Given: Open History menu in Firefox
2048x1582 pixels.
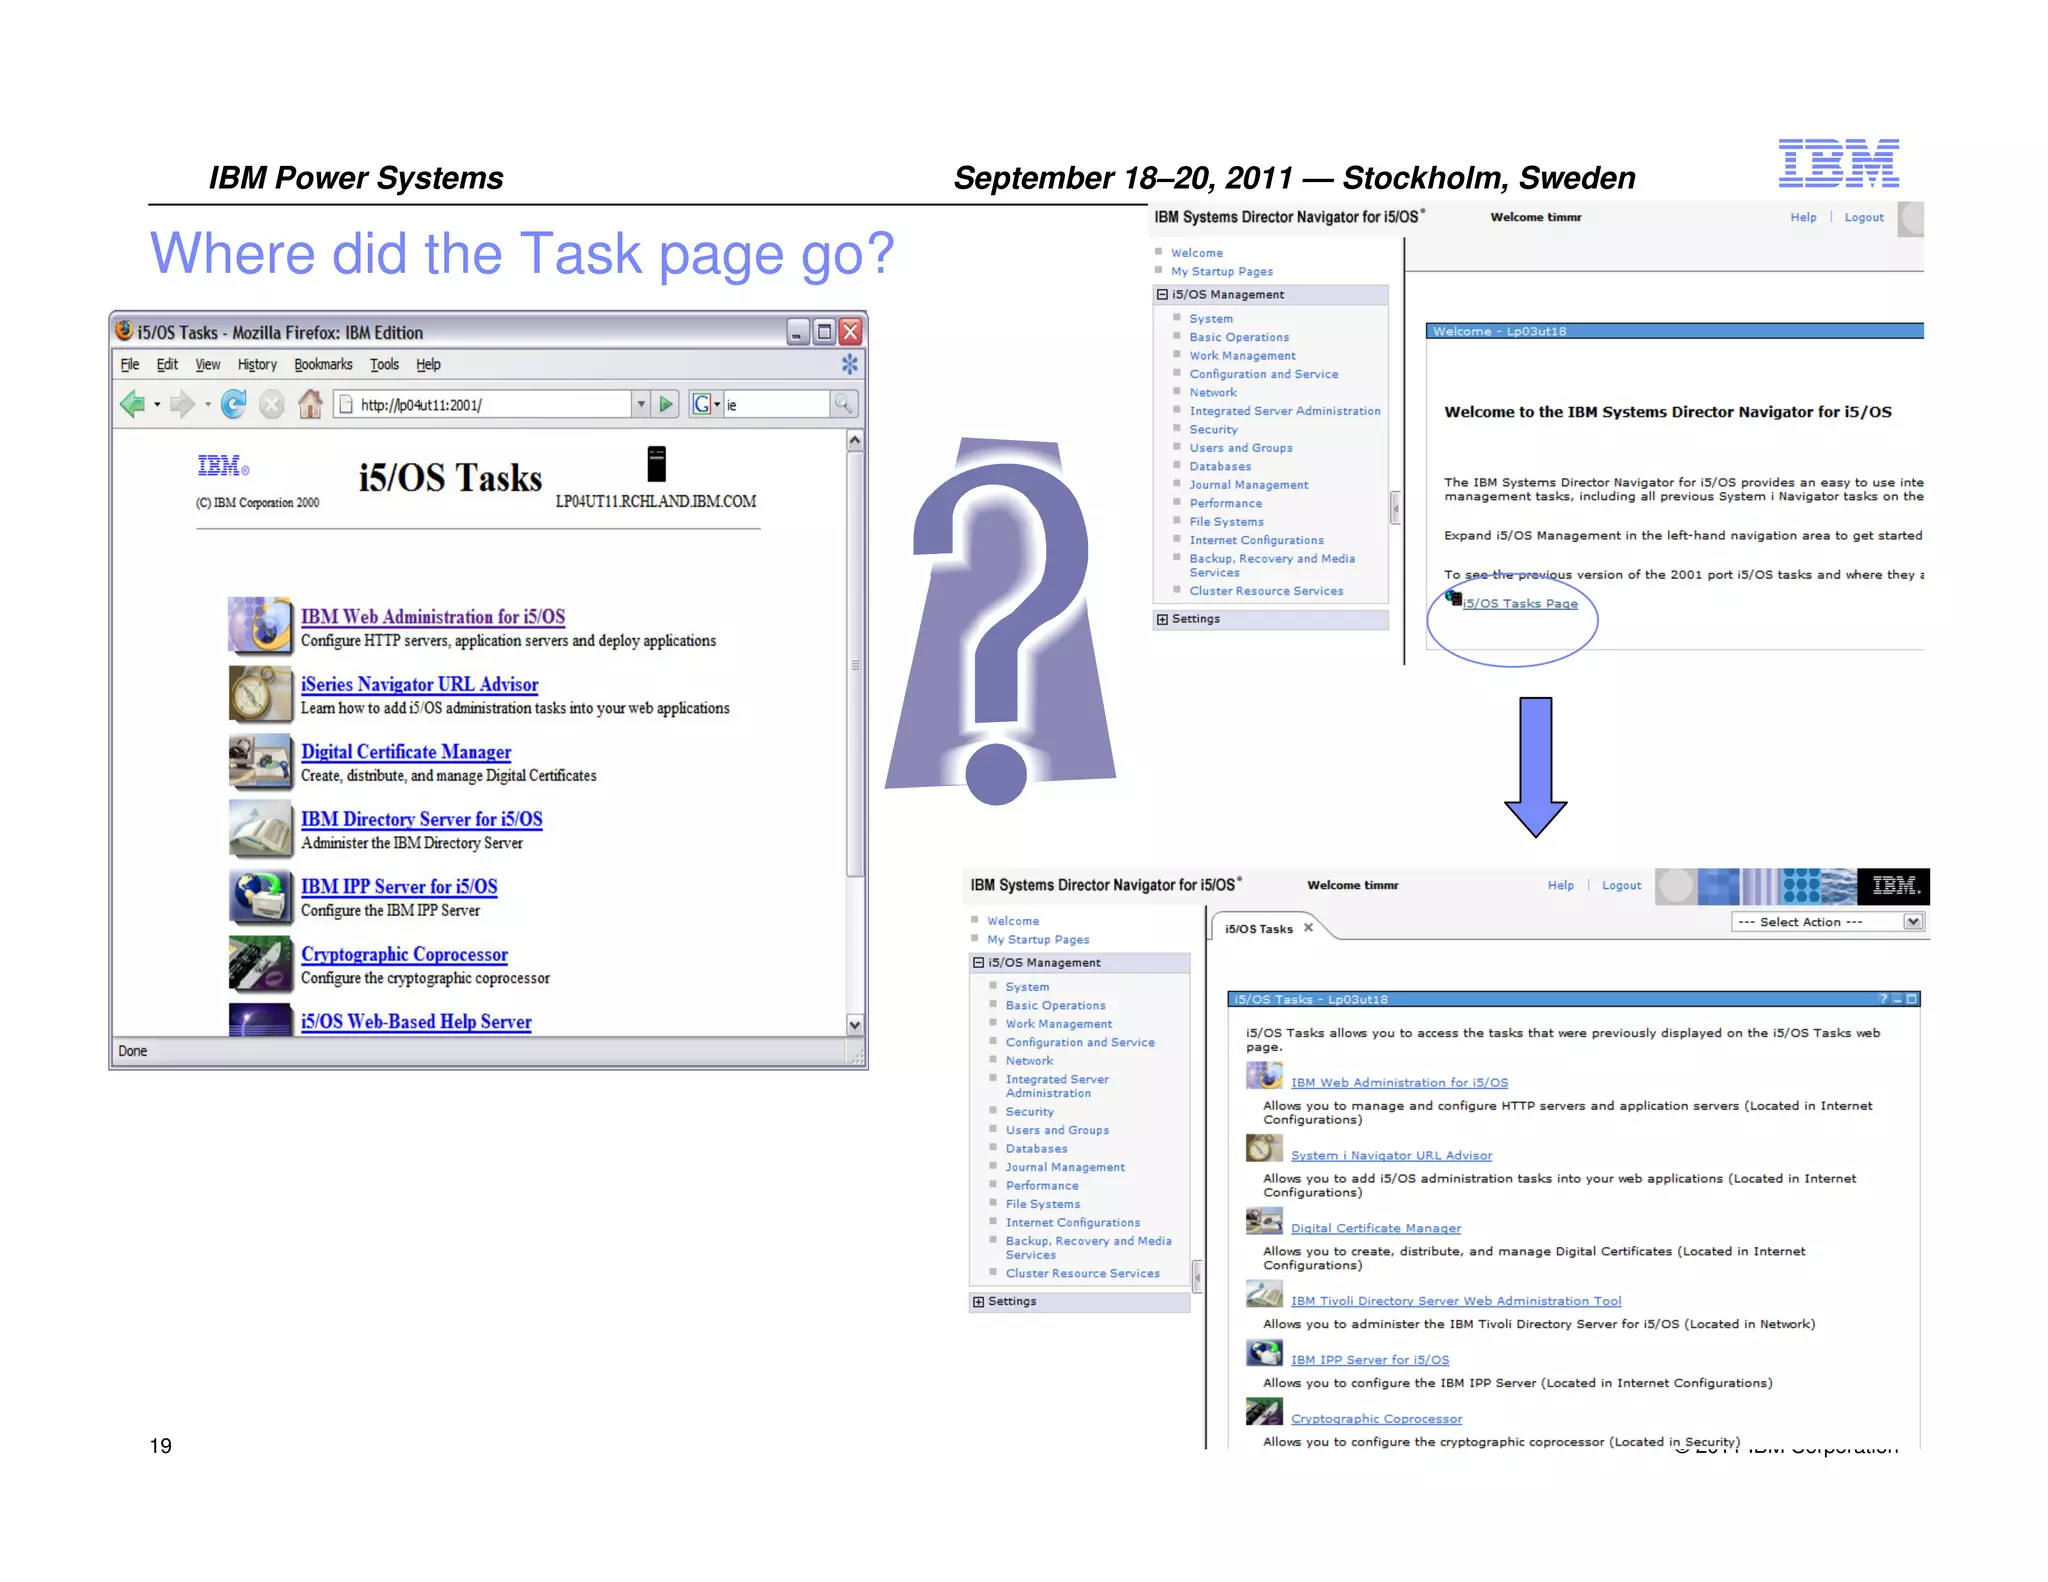Looking at the screenshot, I should (257, 364).
